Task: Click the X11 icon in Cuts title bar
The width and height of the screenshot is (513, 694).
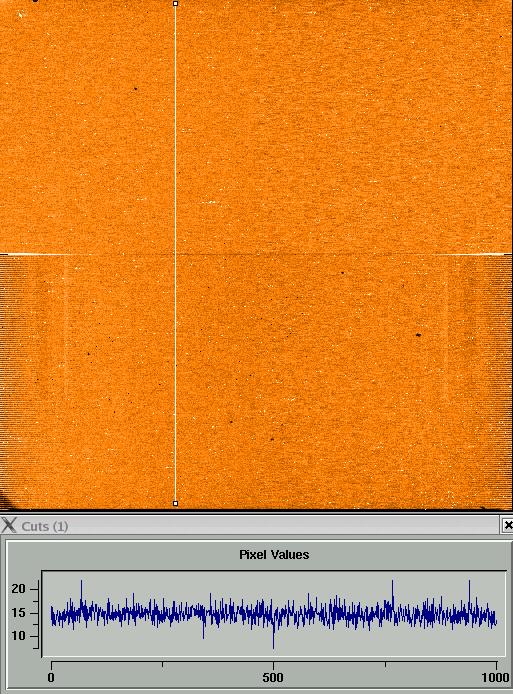Action: tap(8, 525)
